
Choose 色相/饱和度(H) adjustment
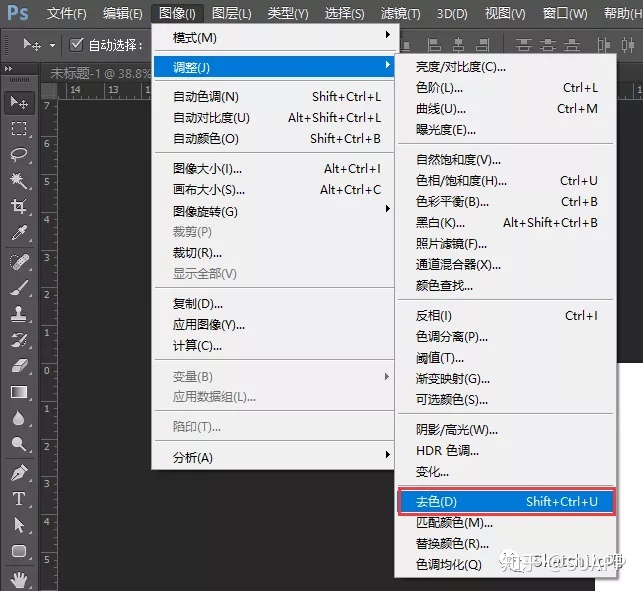click(x=506, y=180)
